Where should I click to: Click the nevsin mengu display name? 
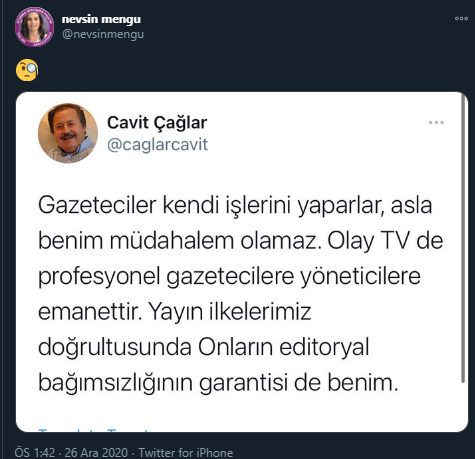point(101,19)
